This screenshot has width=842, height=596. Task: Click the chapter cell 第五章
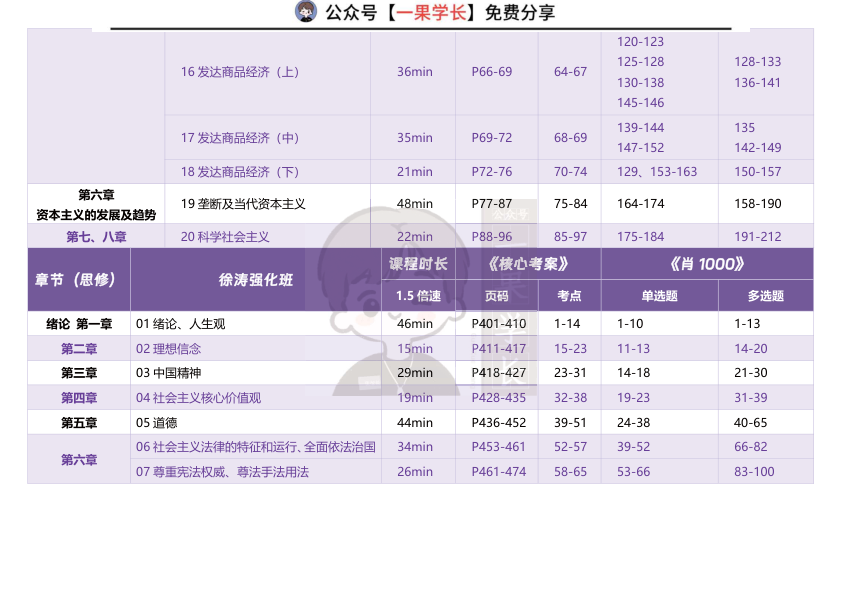pyautogui.click(x=79, y=423)
